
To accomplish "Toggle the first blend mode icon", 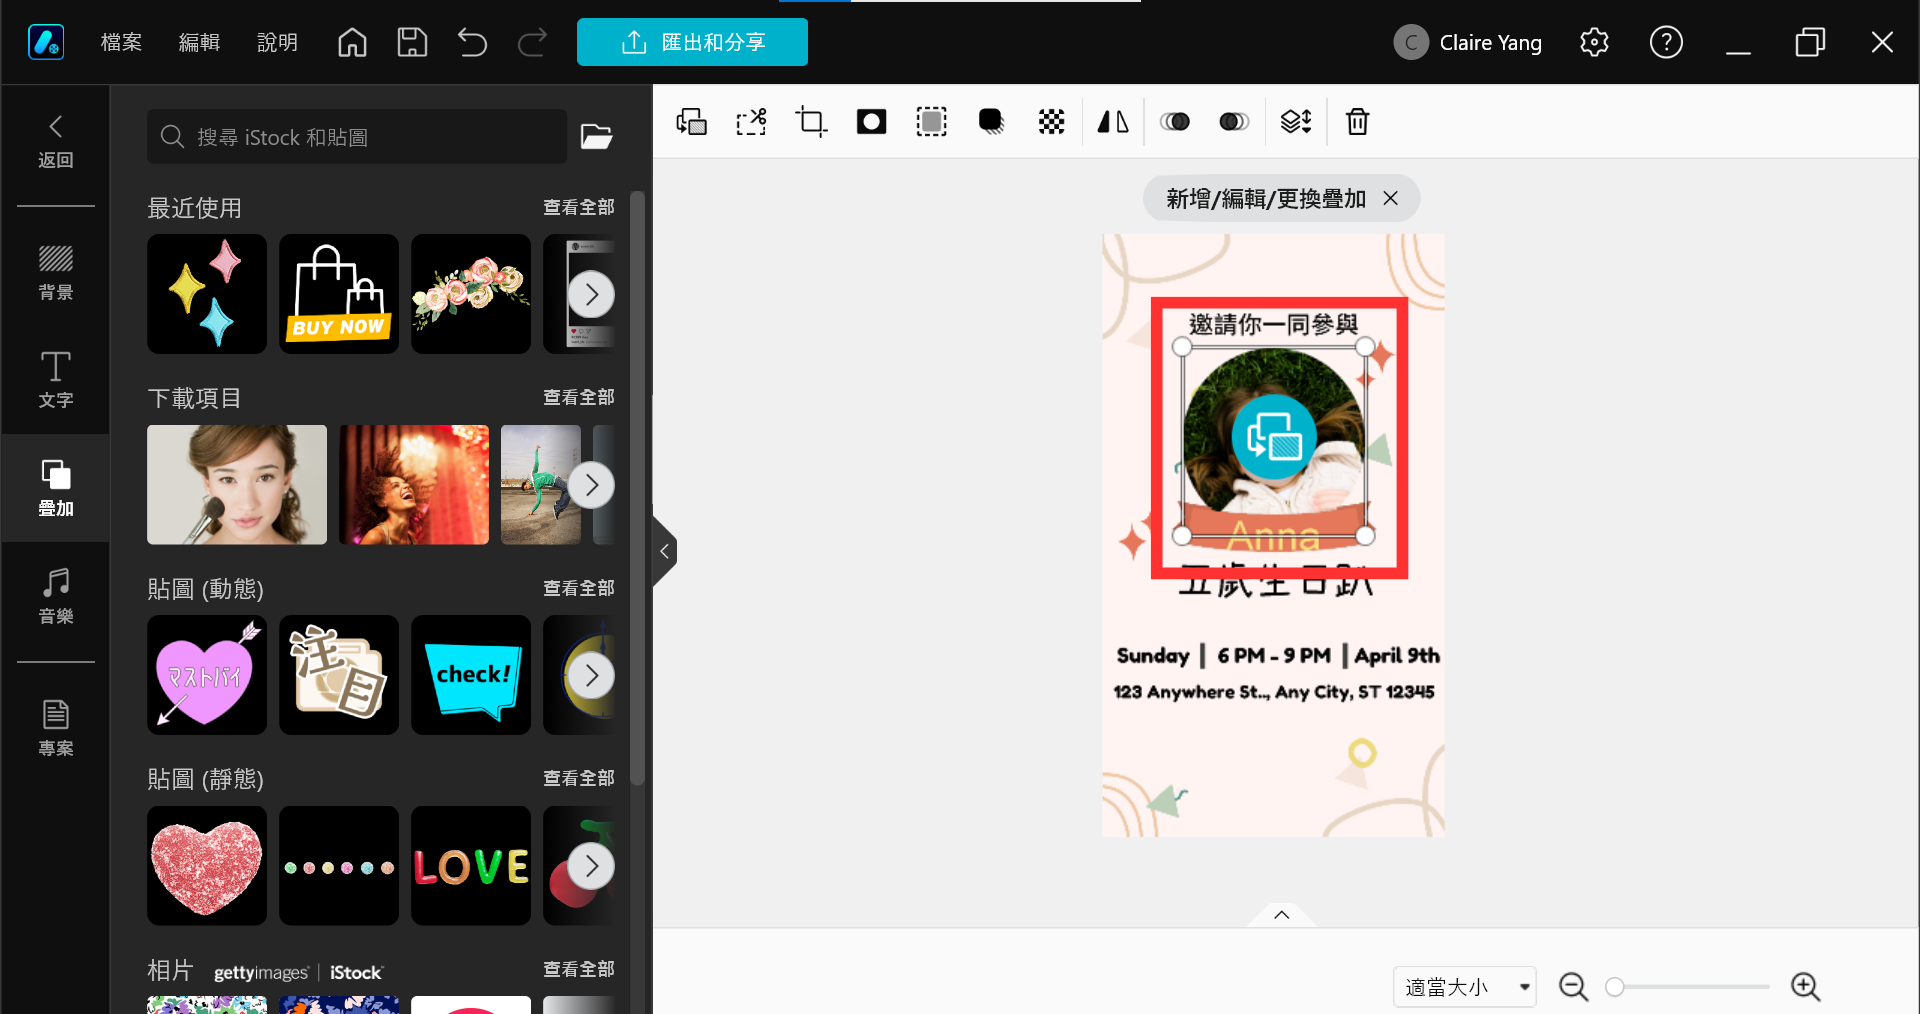I will coord(1174,122).
